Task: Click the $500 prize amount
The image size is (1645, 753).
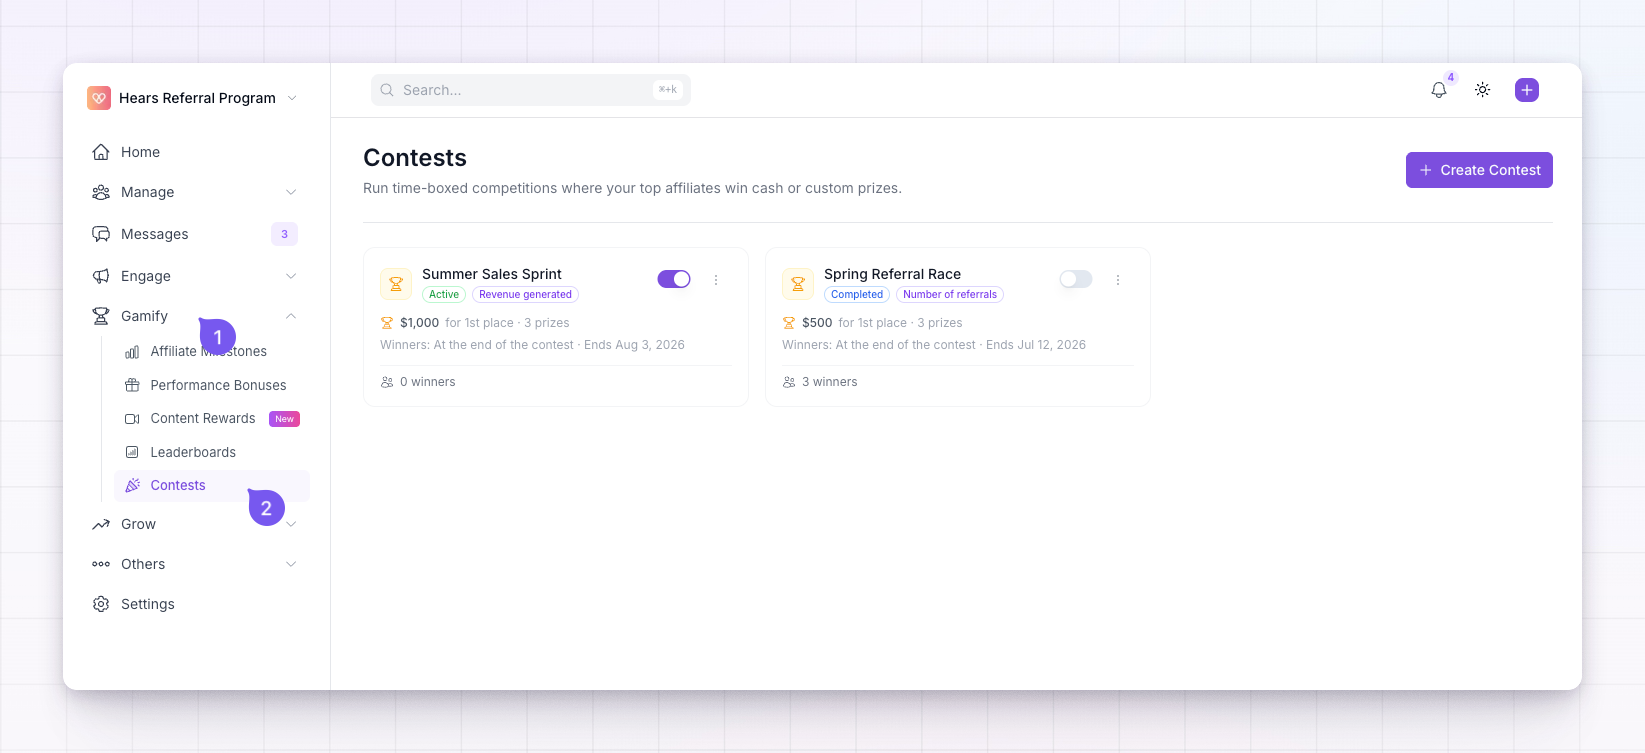Action: (x=817, y=323)
